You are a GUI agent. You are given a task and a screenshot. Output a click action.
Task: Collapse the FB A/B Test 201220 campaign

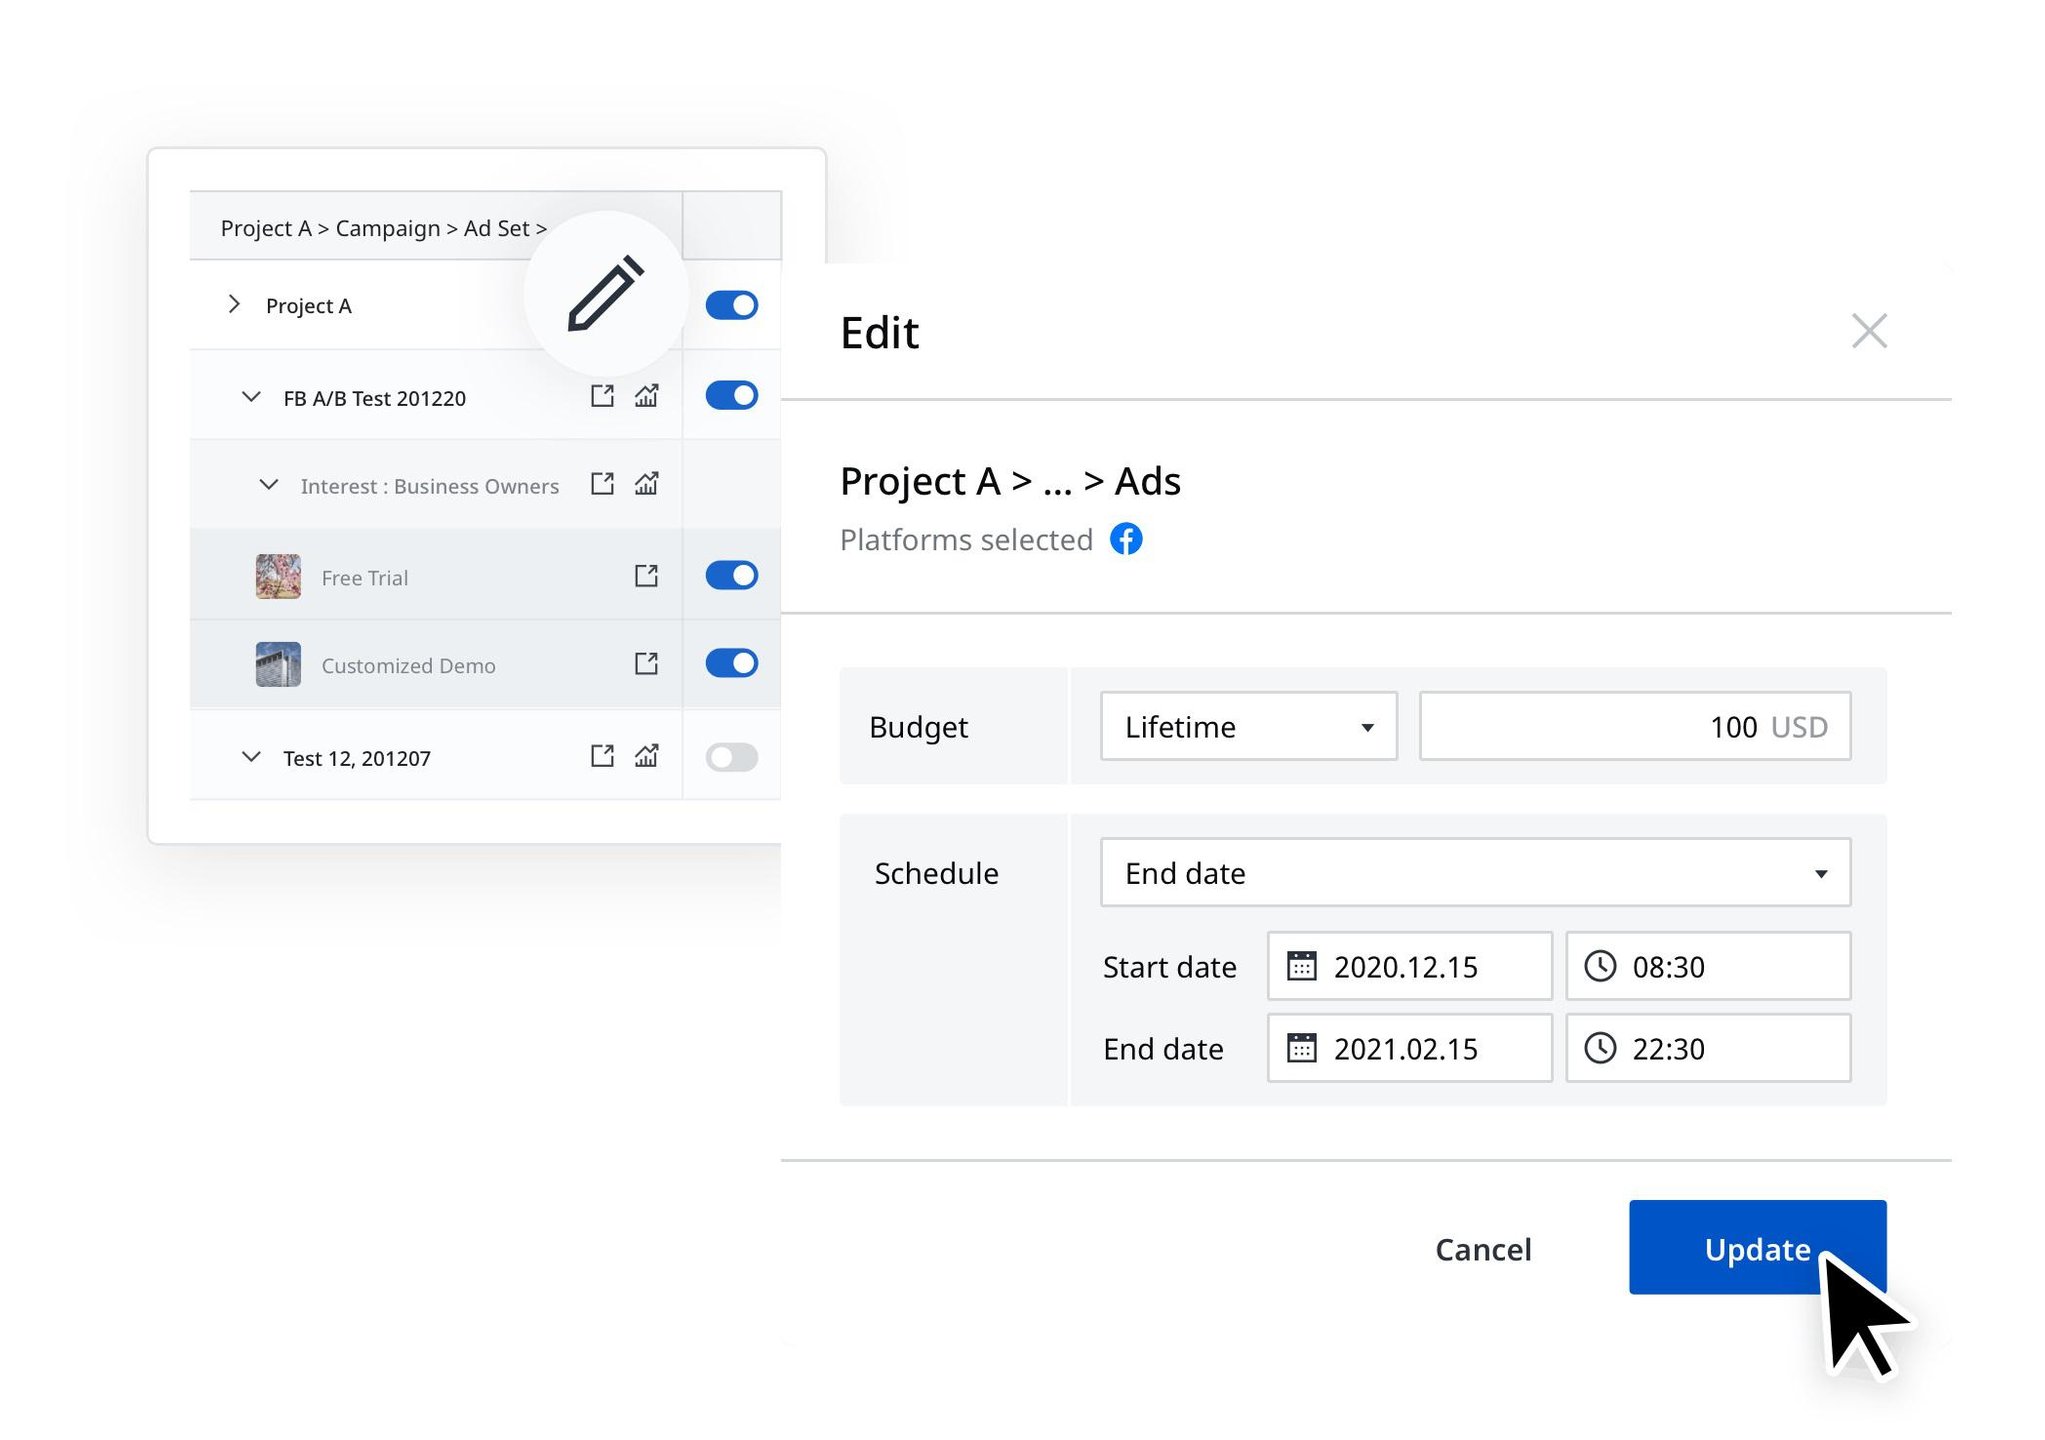click(251, 397)
